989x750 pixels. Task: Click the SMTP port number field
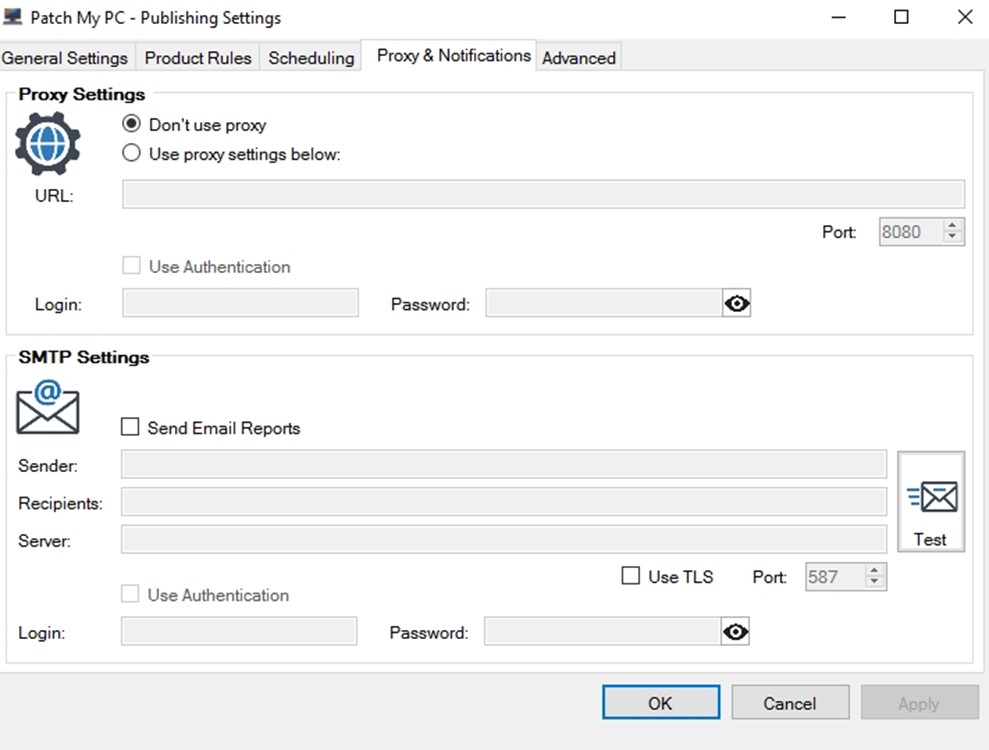(x=836, y=577)
